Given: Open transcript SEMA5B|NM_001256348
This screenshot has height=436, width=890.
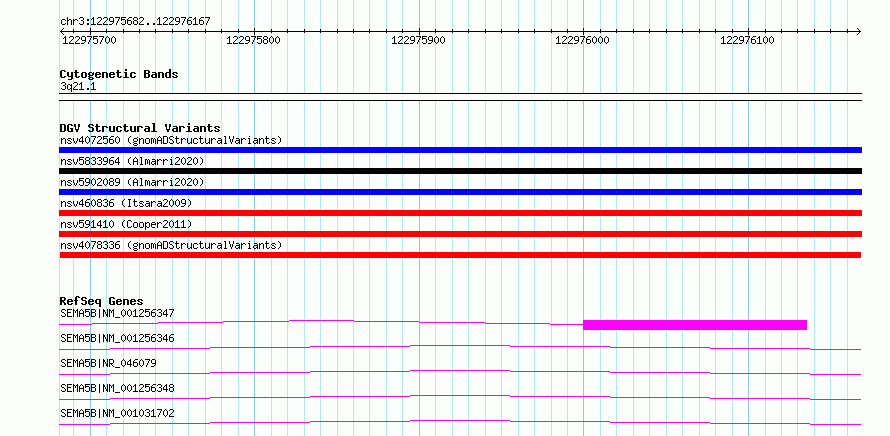Looking at the screenshot, I should click(x=117, y=388).
